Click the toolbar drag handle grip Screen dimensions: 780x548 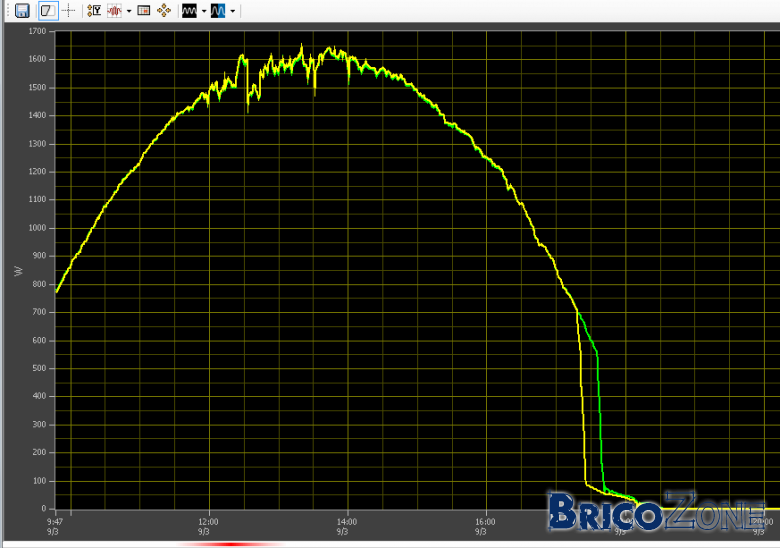point(8,10)
